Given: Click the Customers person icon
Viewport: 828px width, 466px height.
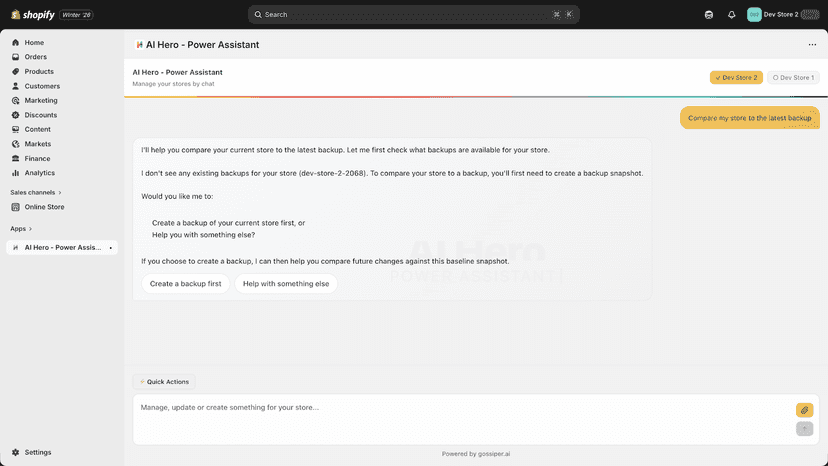Looking at the screenshot, I should pyautogui.click(x=15, y=86).
